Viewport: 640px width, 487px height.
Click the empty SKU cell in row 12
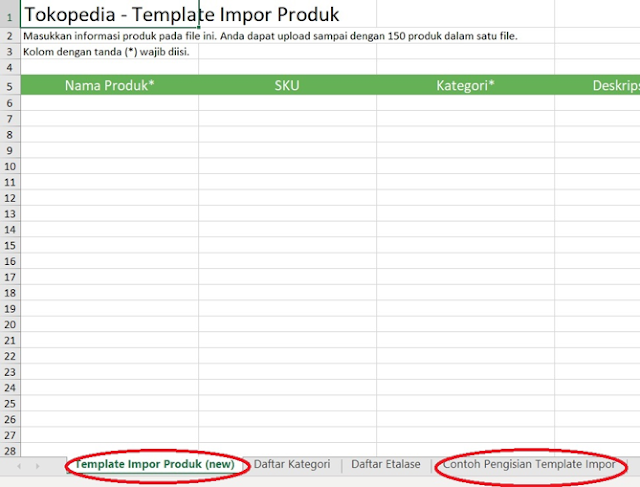pyautogui.click(x=287, y=198)
